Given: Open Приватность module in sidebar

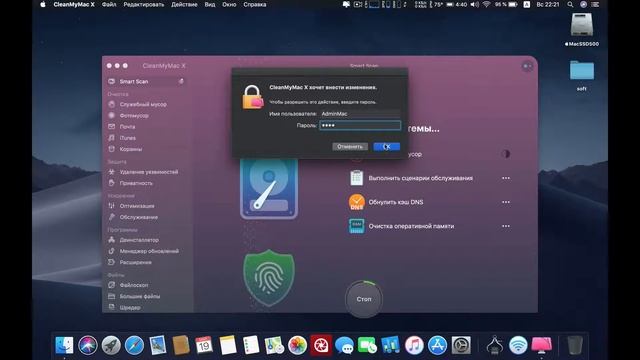Looking at the screenshot, I should point(131,183).
